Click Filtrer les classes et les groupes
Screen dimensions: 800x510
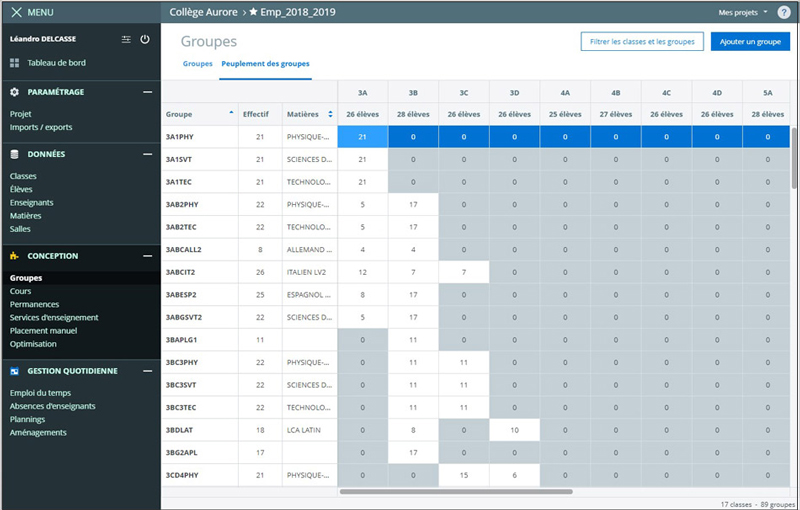point(641,42)
